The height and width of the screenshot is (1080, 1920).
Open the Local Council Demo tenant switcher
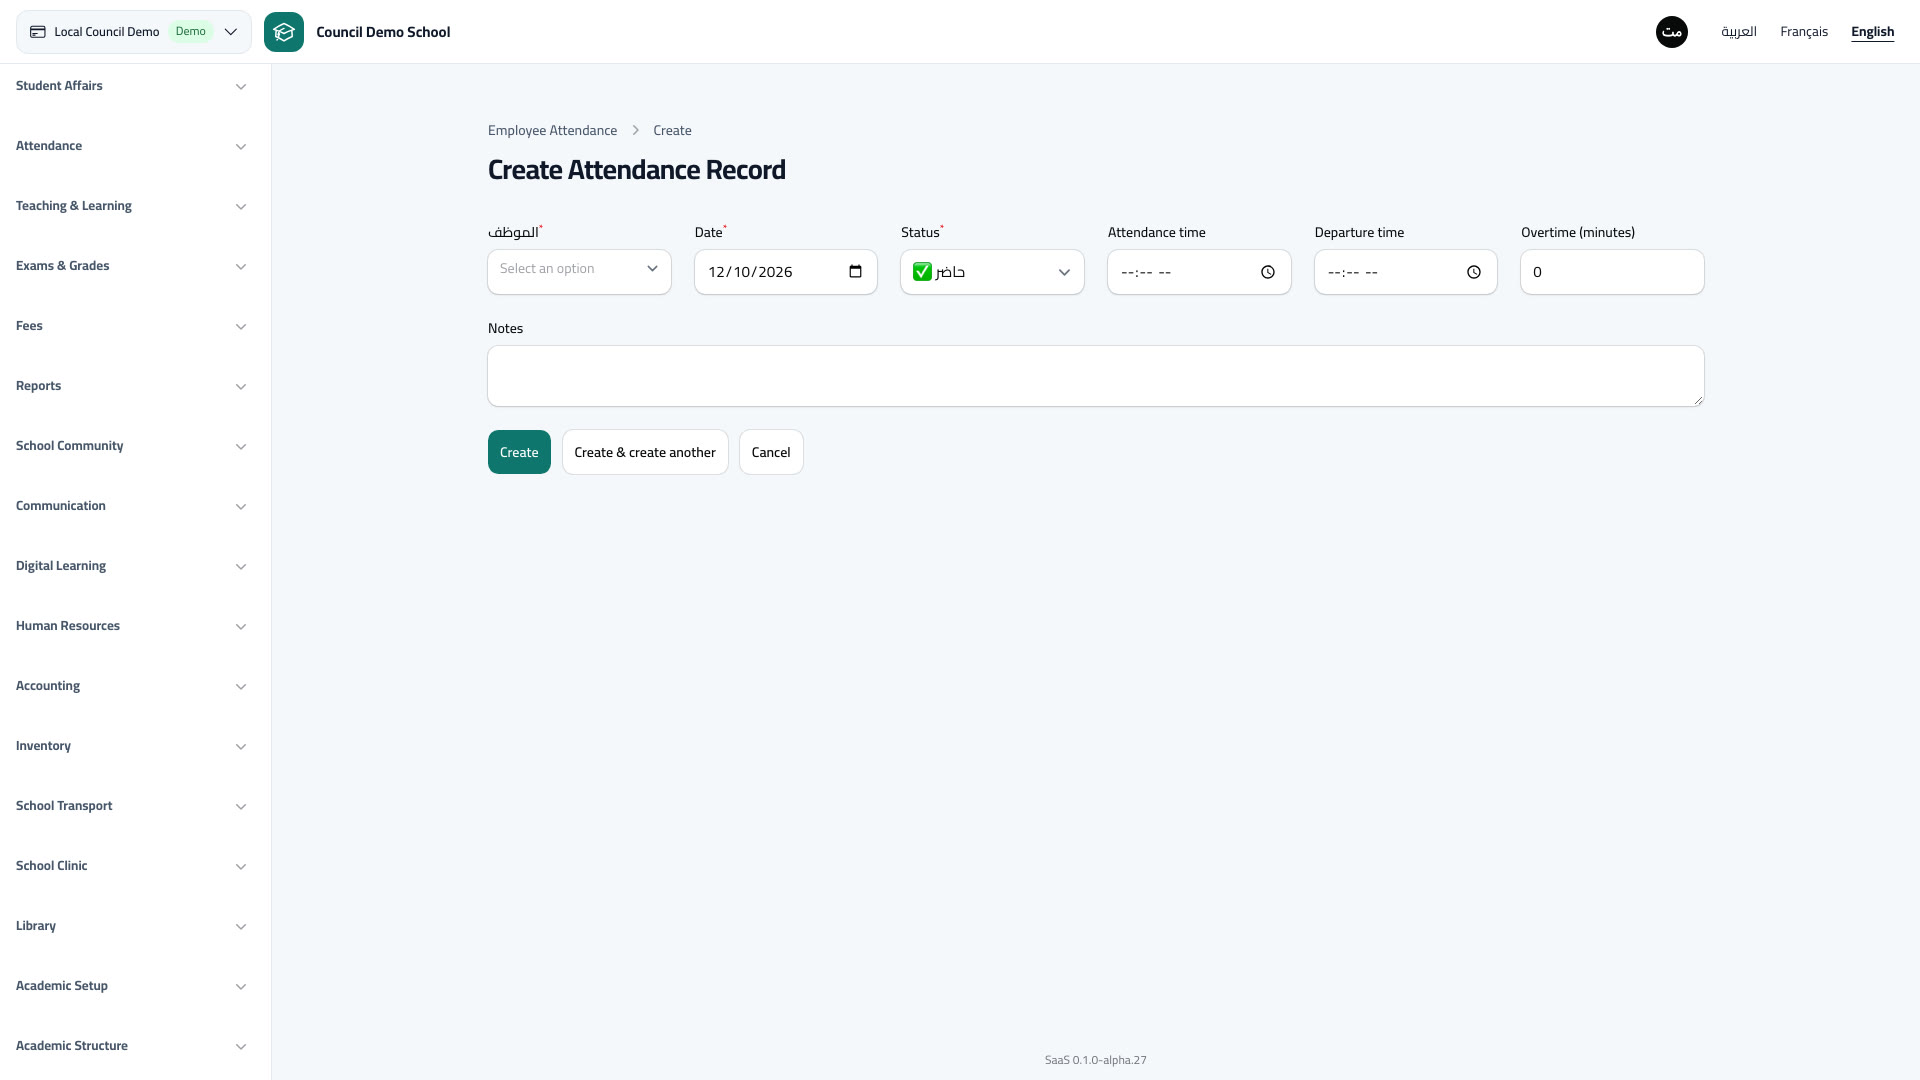tap(134, 32)
